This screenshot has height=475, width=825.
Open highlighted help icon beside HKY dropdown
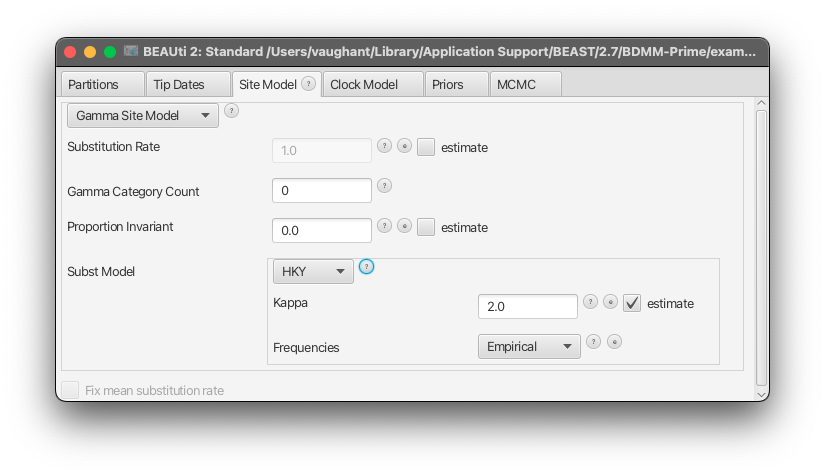tap(366, 267)
